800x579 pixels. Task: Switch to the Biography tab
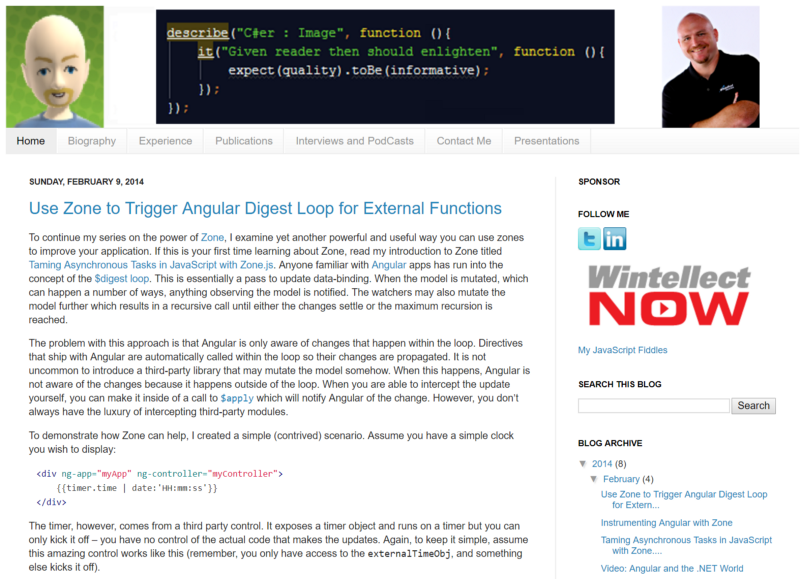[x=91, y=140]
